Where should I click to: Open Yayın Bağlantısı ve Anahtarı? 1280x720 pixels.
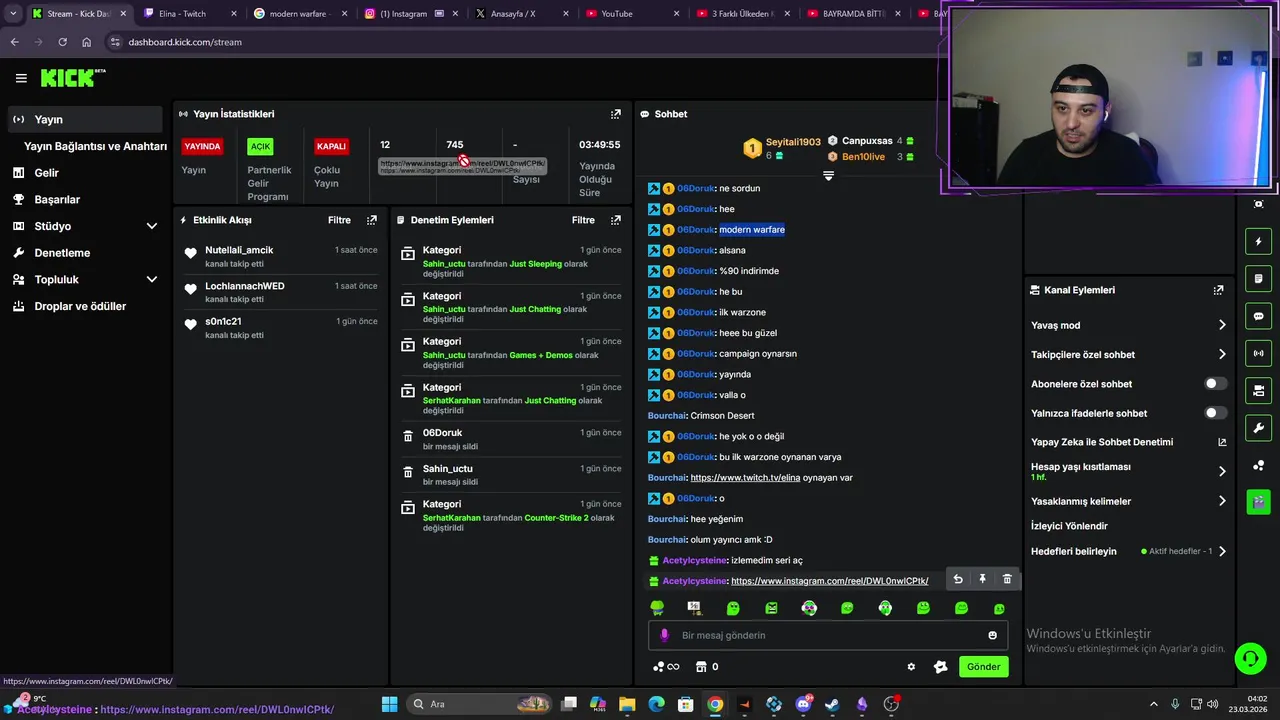point(95,146)
